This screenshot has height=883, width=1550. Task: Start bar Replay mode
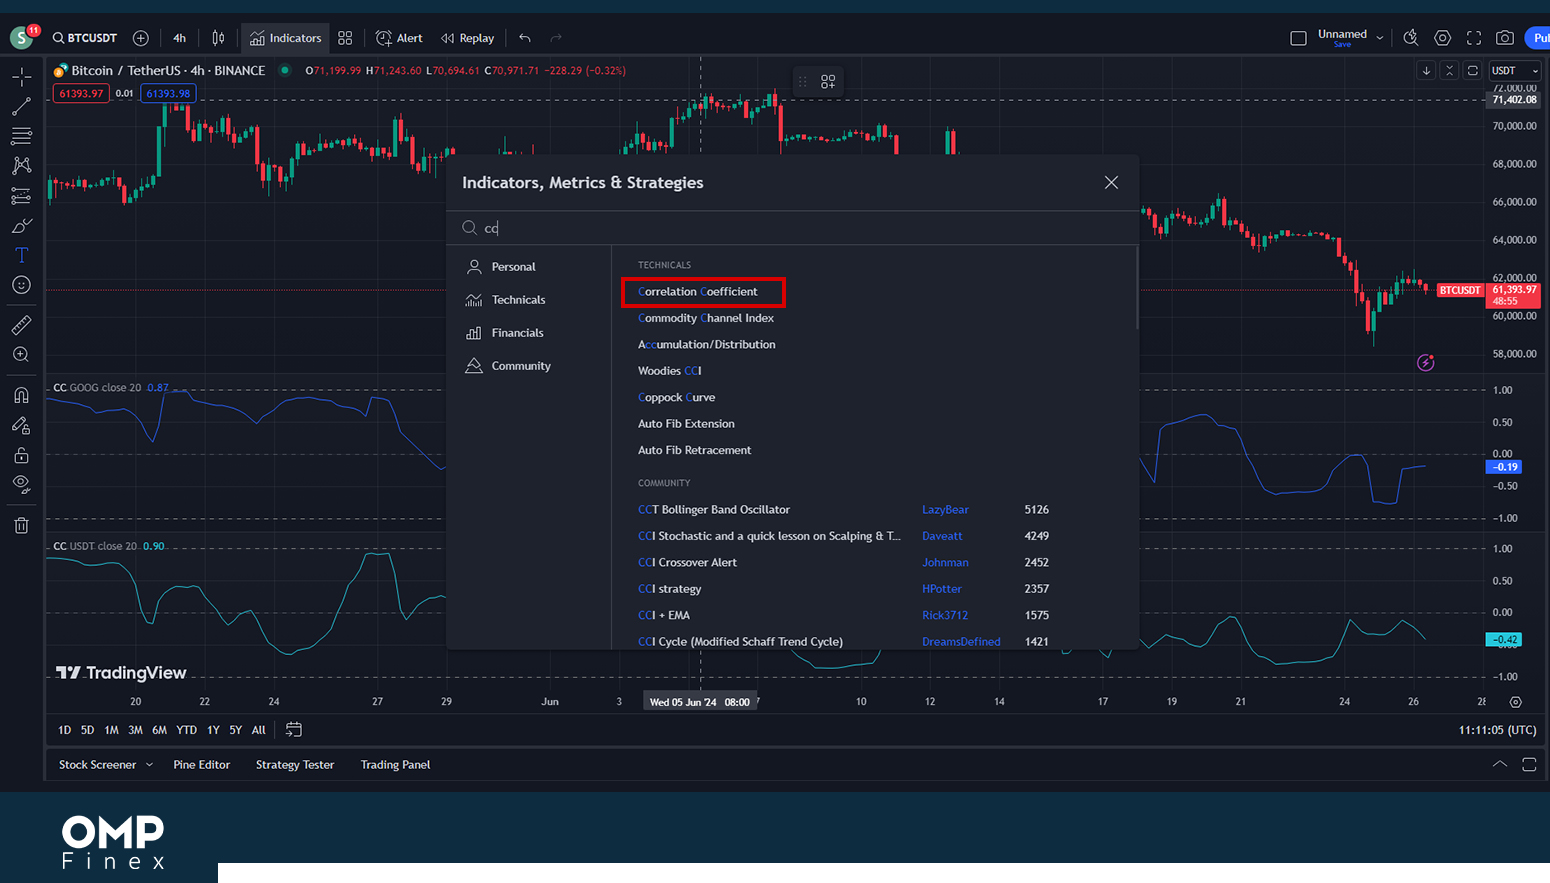[x=468, y=38]
